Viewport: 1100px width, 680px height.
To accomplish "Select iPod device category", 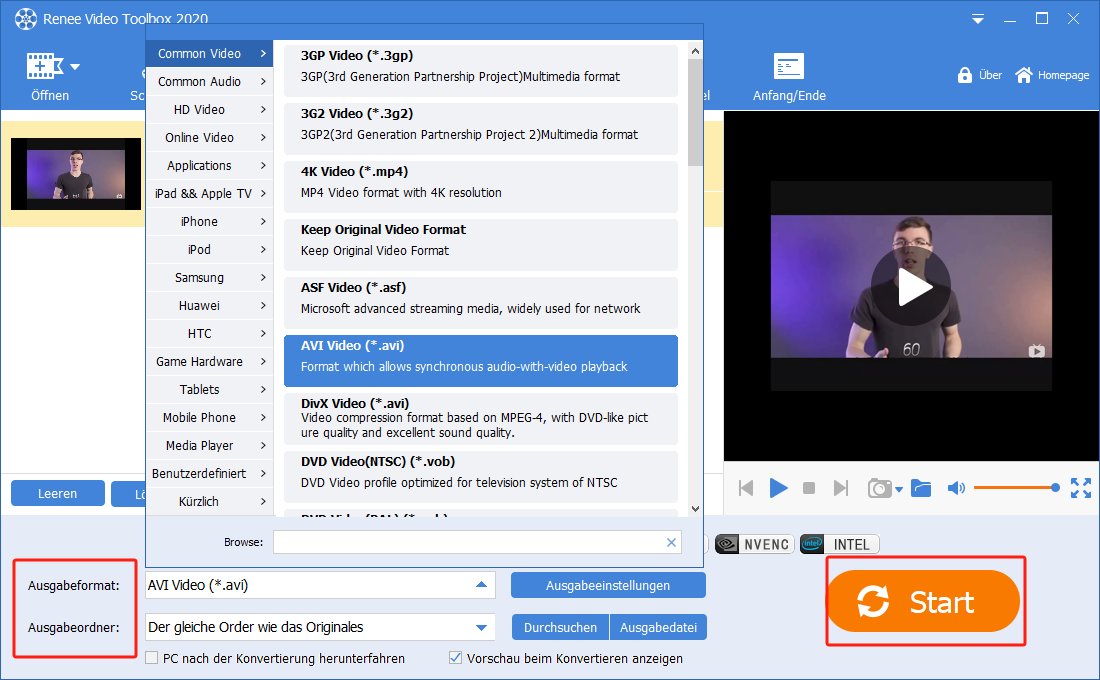I will tap(209, 250).
